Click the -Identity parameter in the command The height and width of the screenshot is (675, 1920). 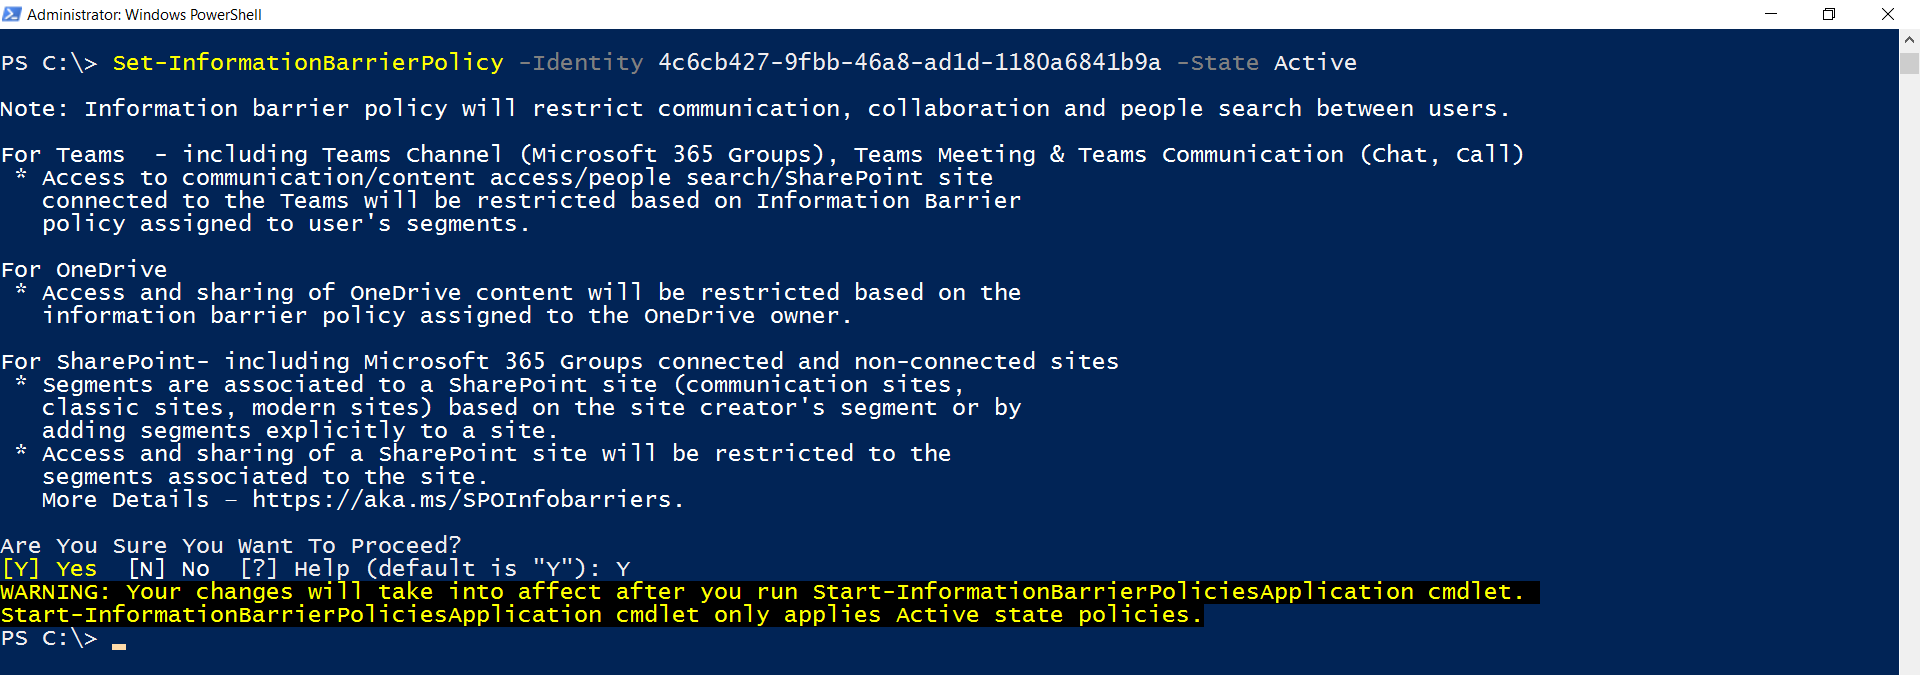pos(581,63)
